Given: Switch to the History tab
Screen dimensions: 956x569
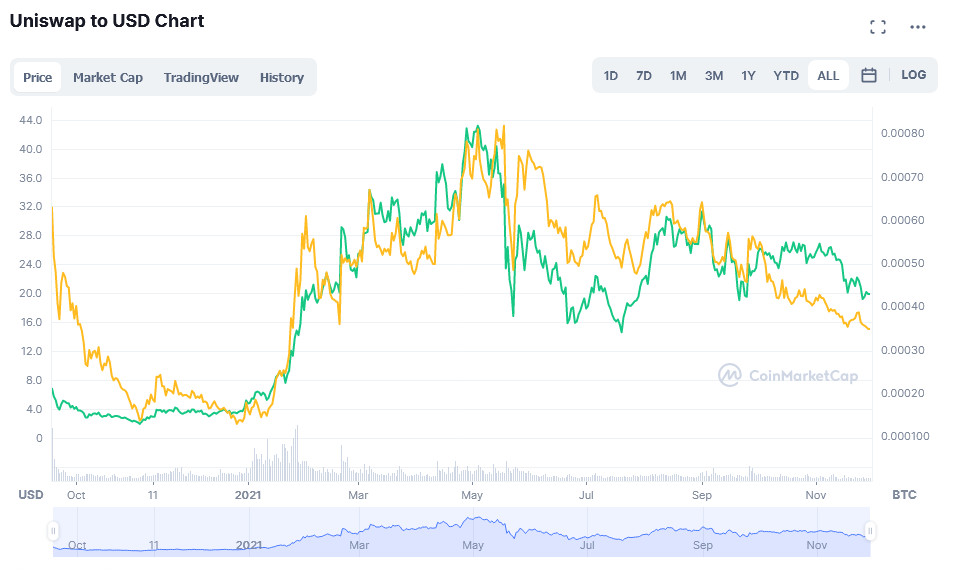Looking at the screenshot, I should click(x=282, y=77).
